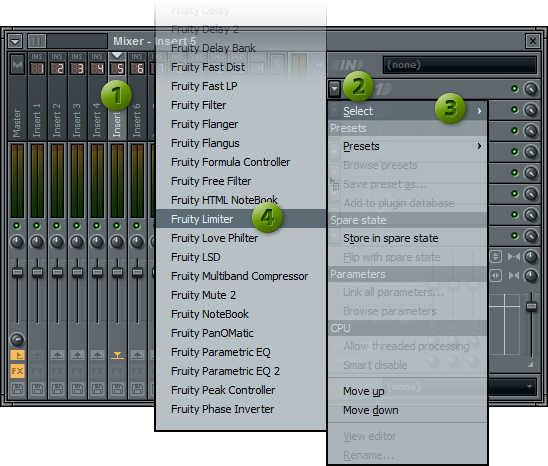Click the swap left/right channels button

click(x=495, y=275)
